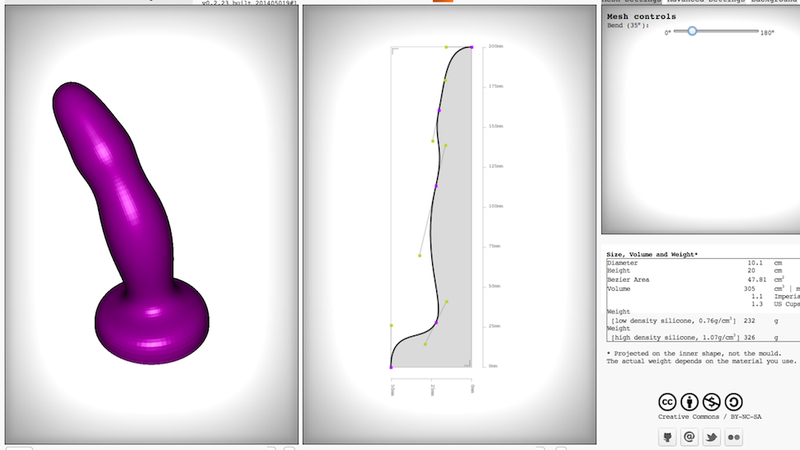
Task: Click the '0mm' vertical ruler label
Action: click(493, 366)
